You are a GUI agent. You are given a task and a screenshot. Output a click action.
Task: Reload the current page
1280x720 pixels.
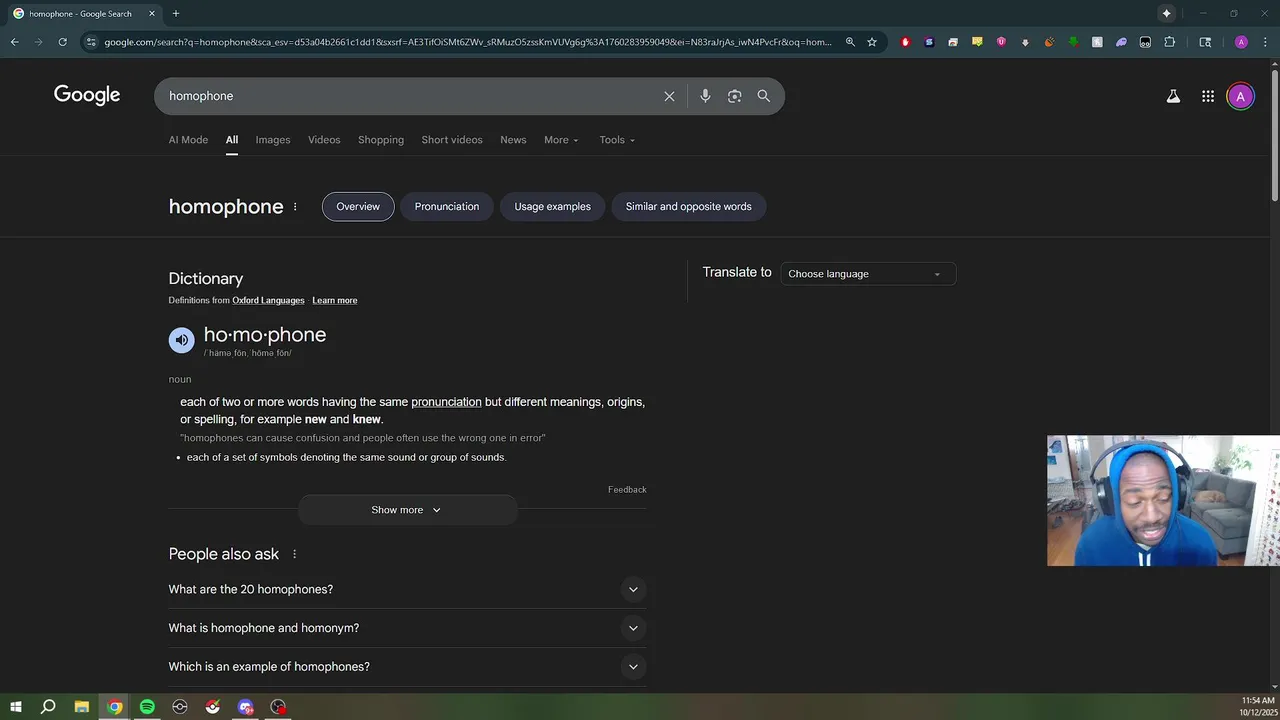tap(62, 42)
